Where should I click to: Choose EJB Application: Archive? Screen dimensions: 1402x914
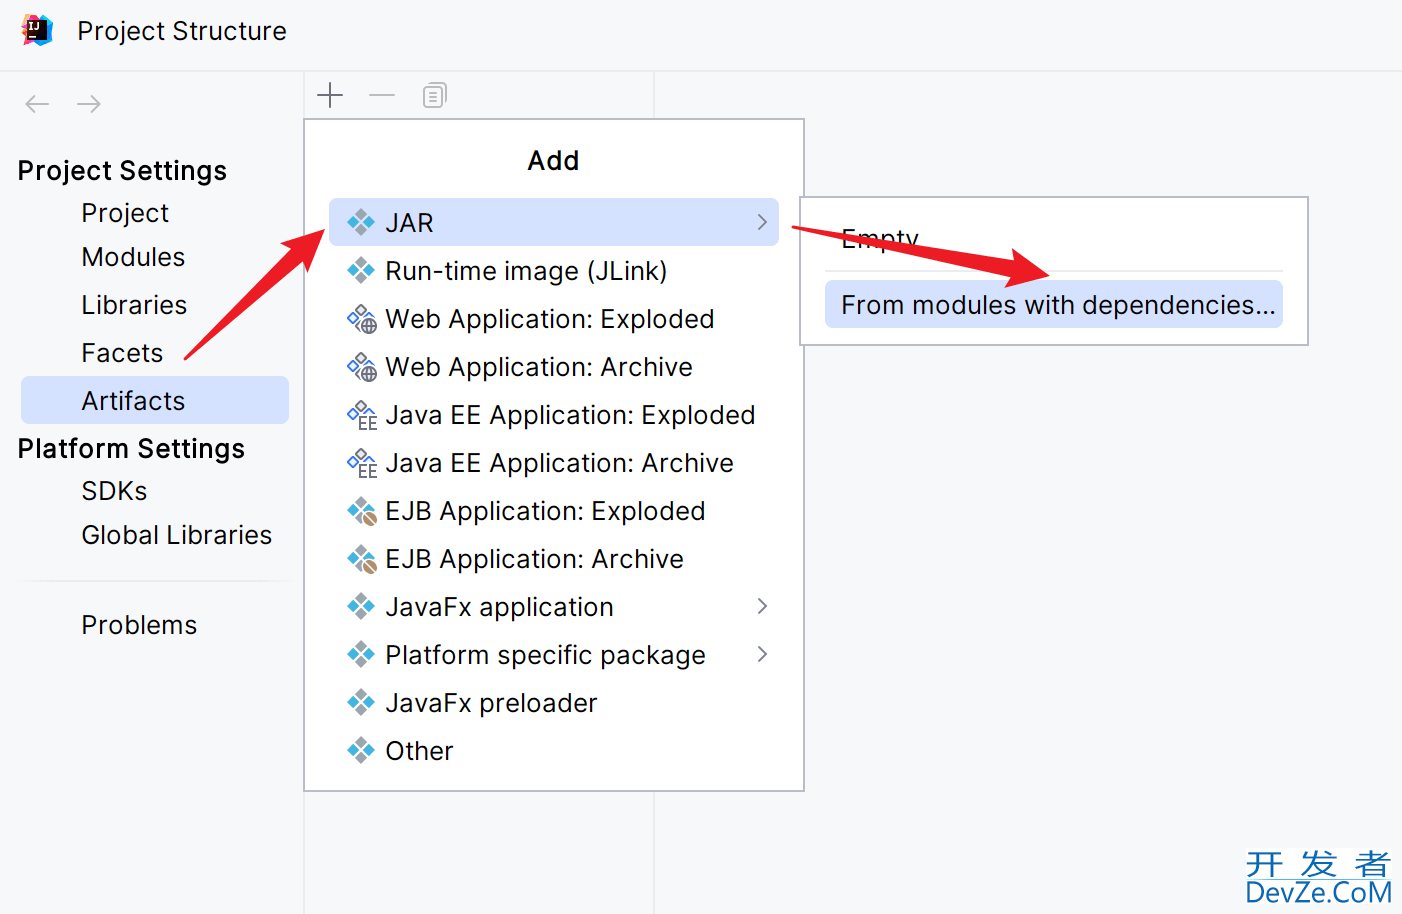[554, 559]
